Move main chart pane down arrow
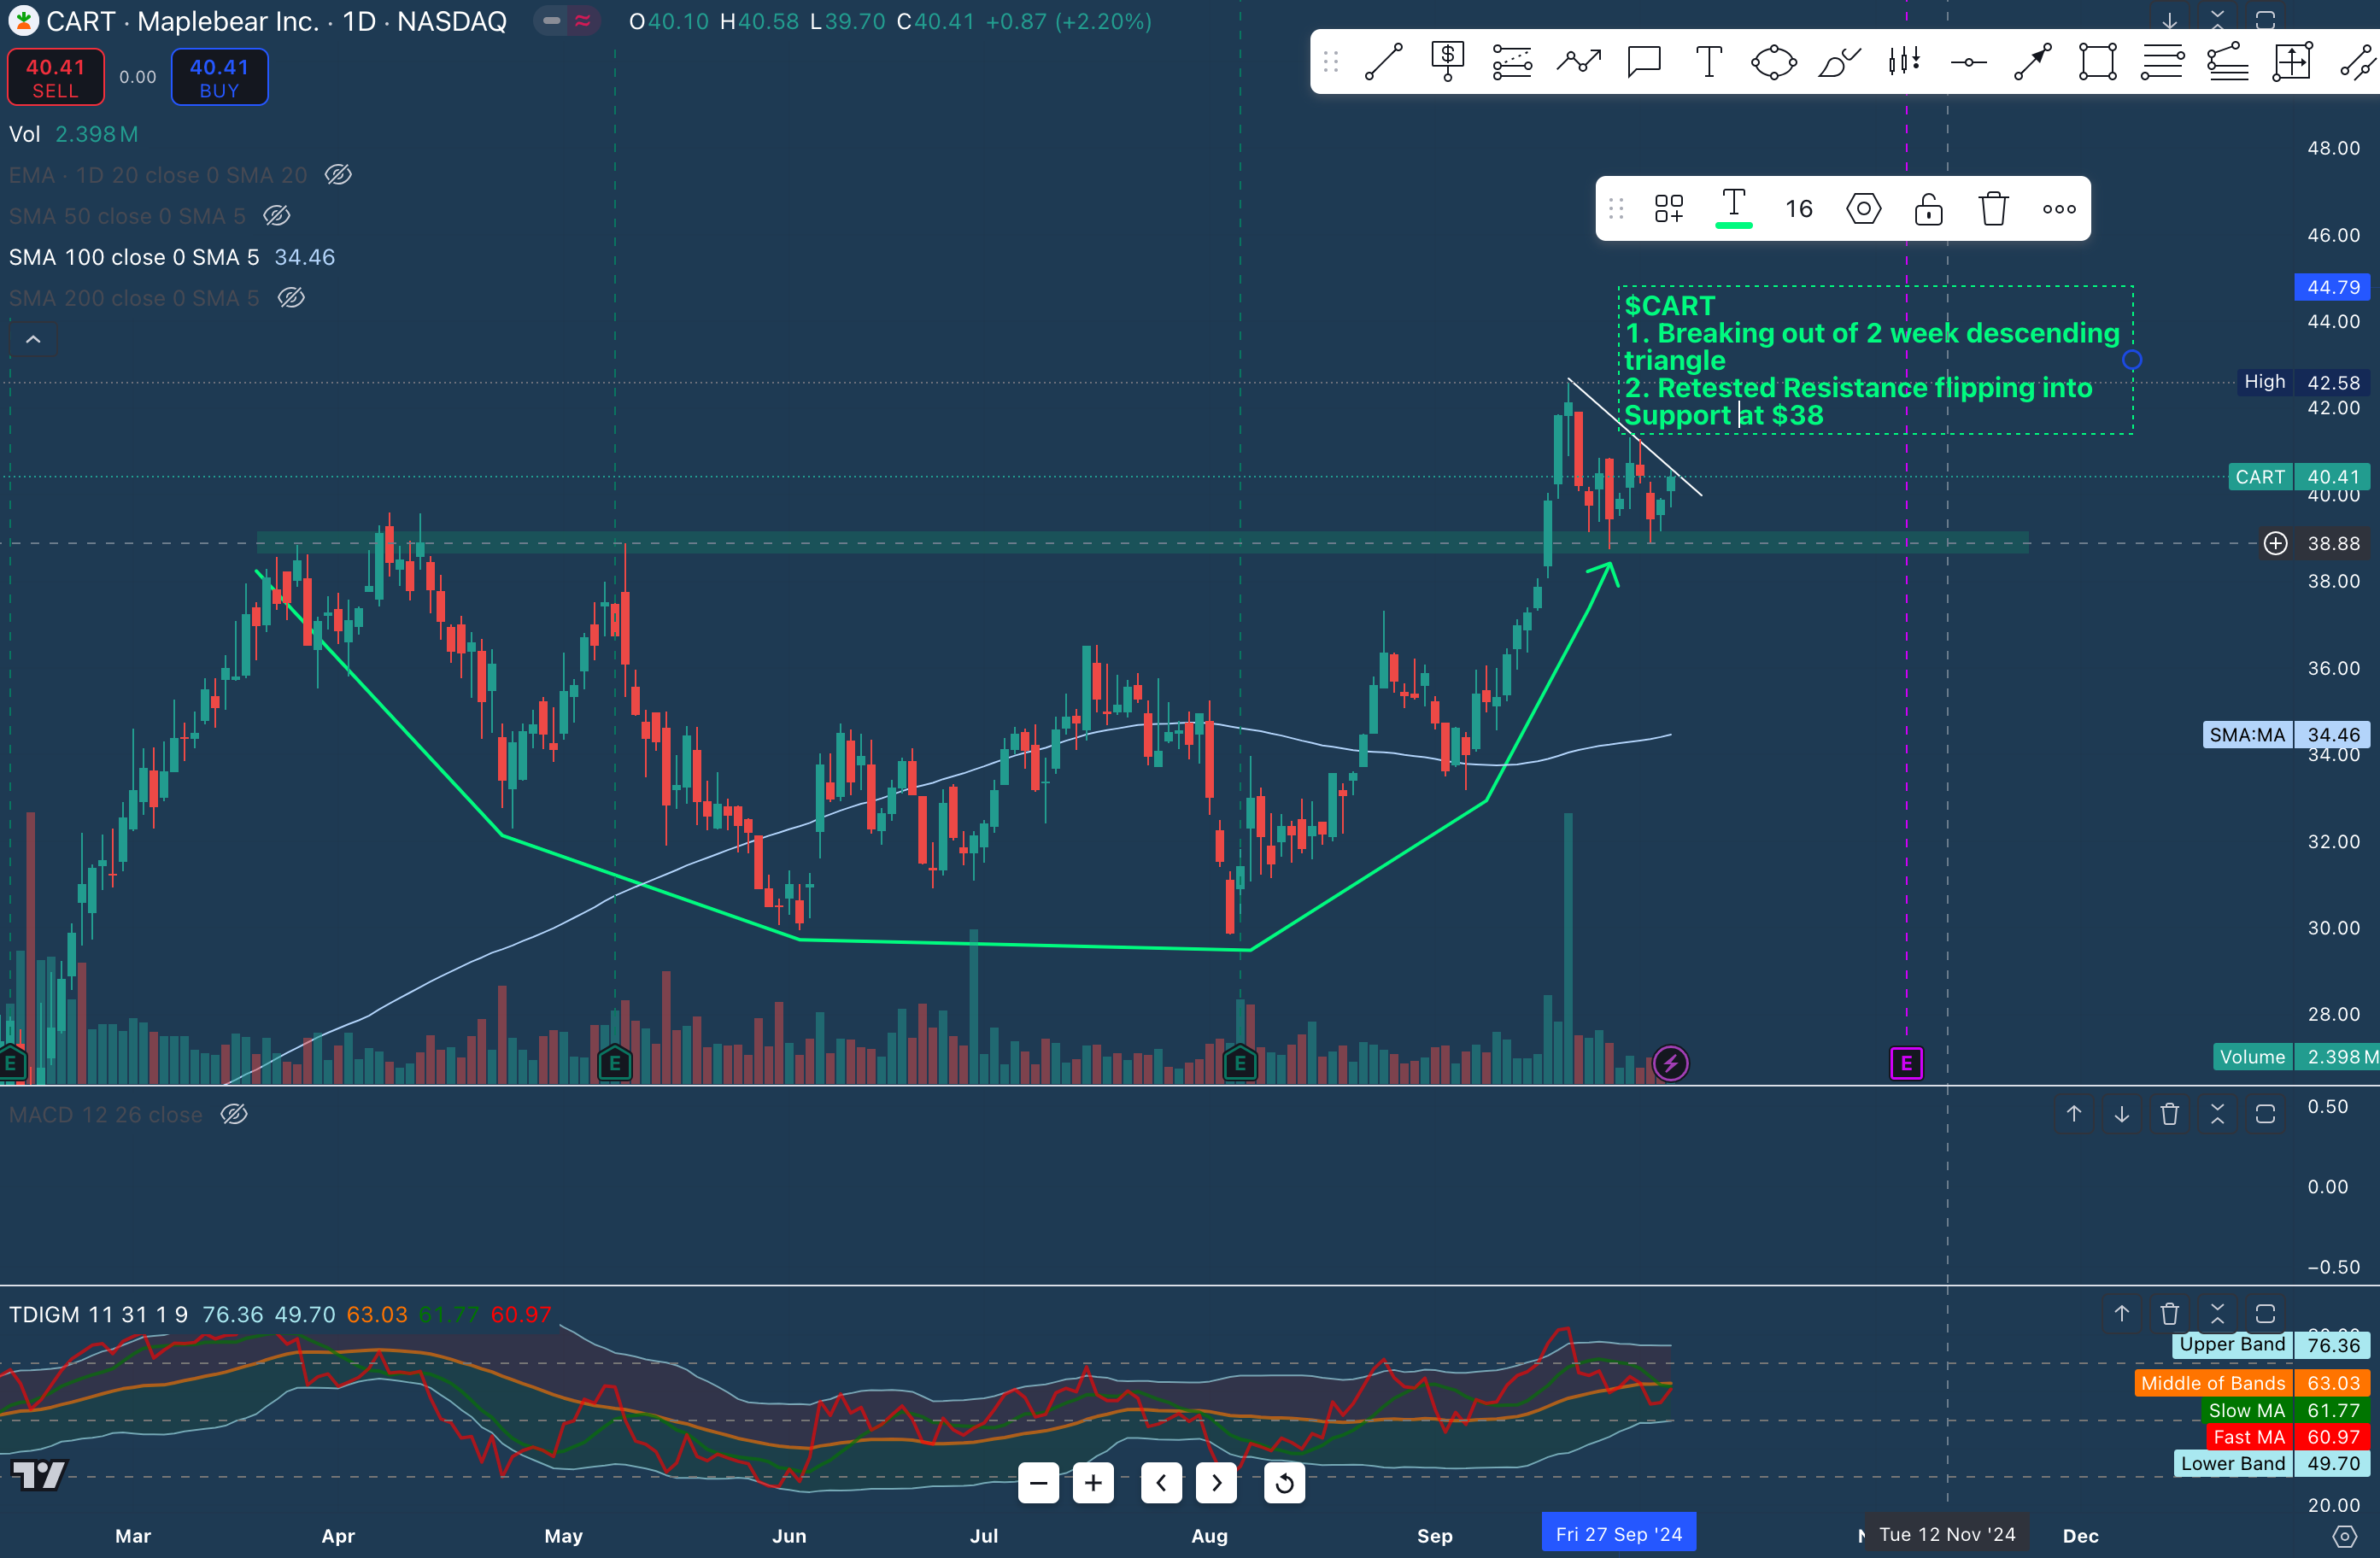The height and width of the screenshot is (1558, 2380). [2169, 21]
